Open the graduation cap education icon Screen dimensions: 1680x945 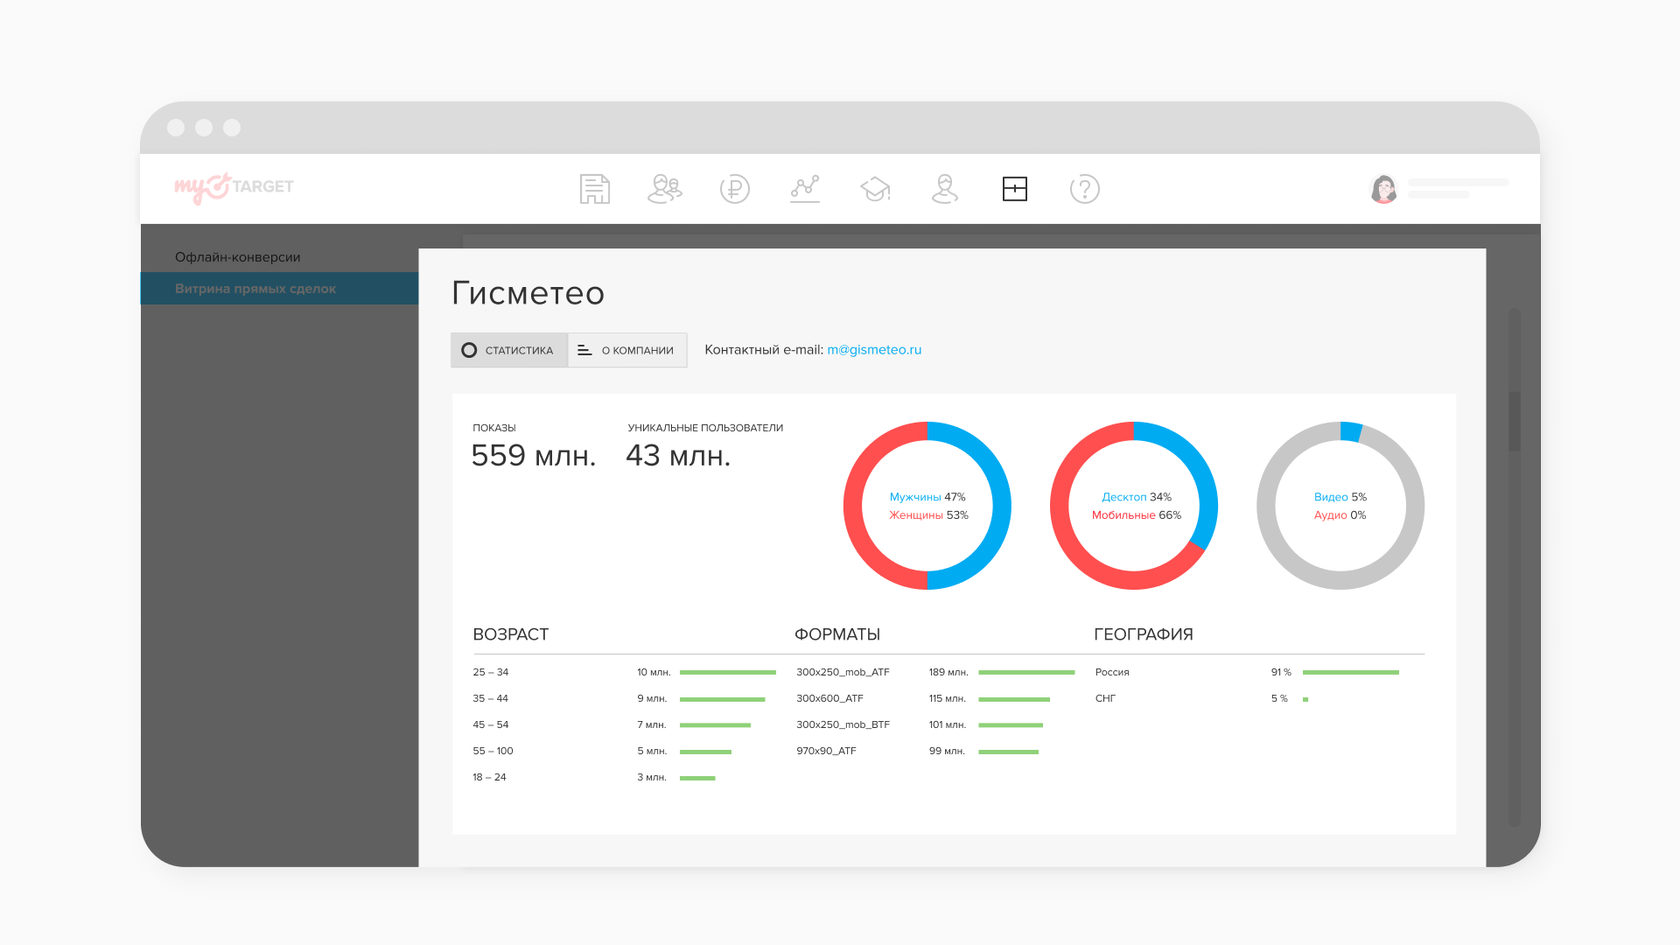click(875, 189)
